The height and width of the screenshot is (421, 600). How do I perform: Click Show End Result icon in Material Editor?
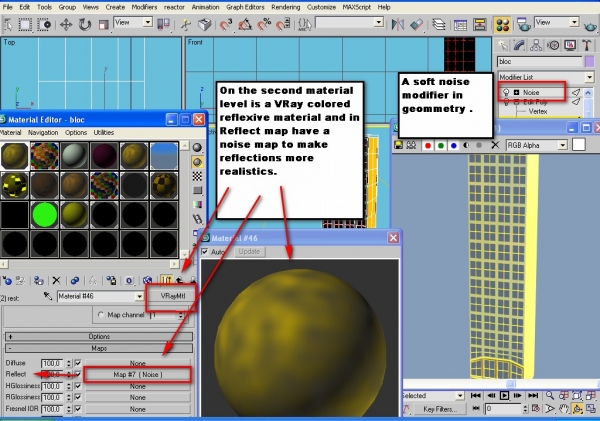pos(166,281)
